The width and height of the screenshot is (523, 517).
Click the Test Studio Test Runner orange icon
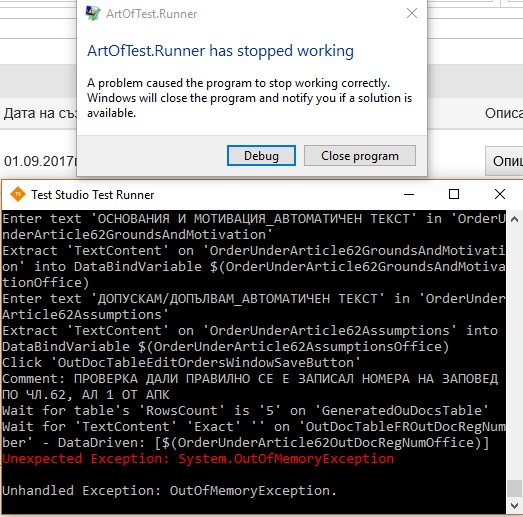point(18,194)
